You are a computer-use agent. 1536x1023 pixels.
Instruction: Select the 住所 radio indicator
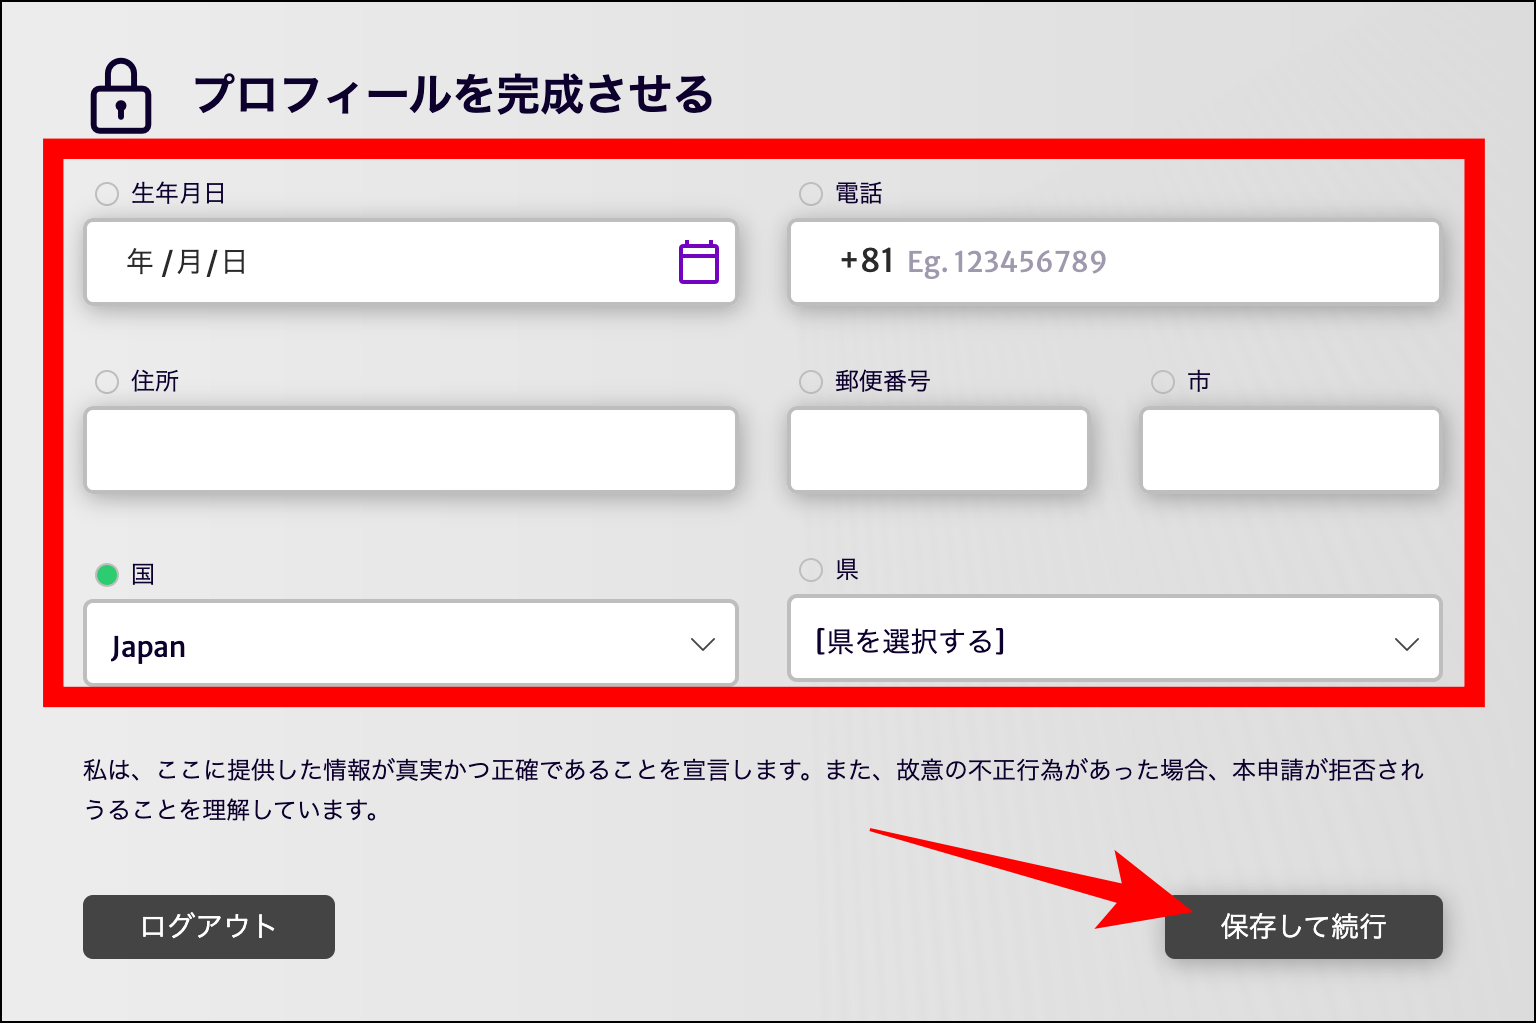[106, 381]
